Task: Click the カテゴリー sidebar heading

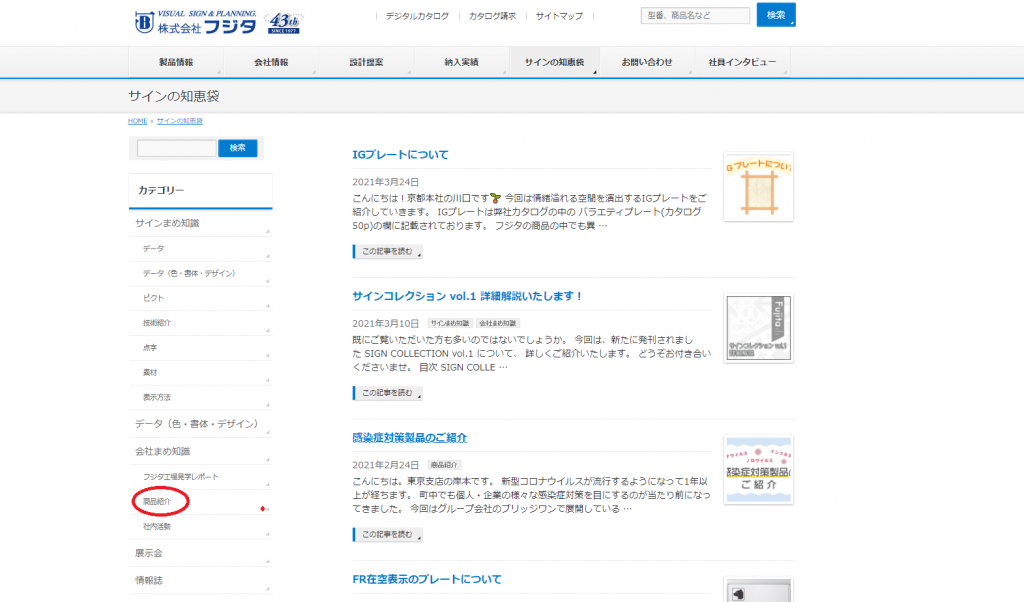Action: 200,191
